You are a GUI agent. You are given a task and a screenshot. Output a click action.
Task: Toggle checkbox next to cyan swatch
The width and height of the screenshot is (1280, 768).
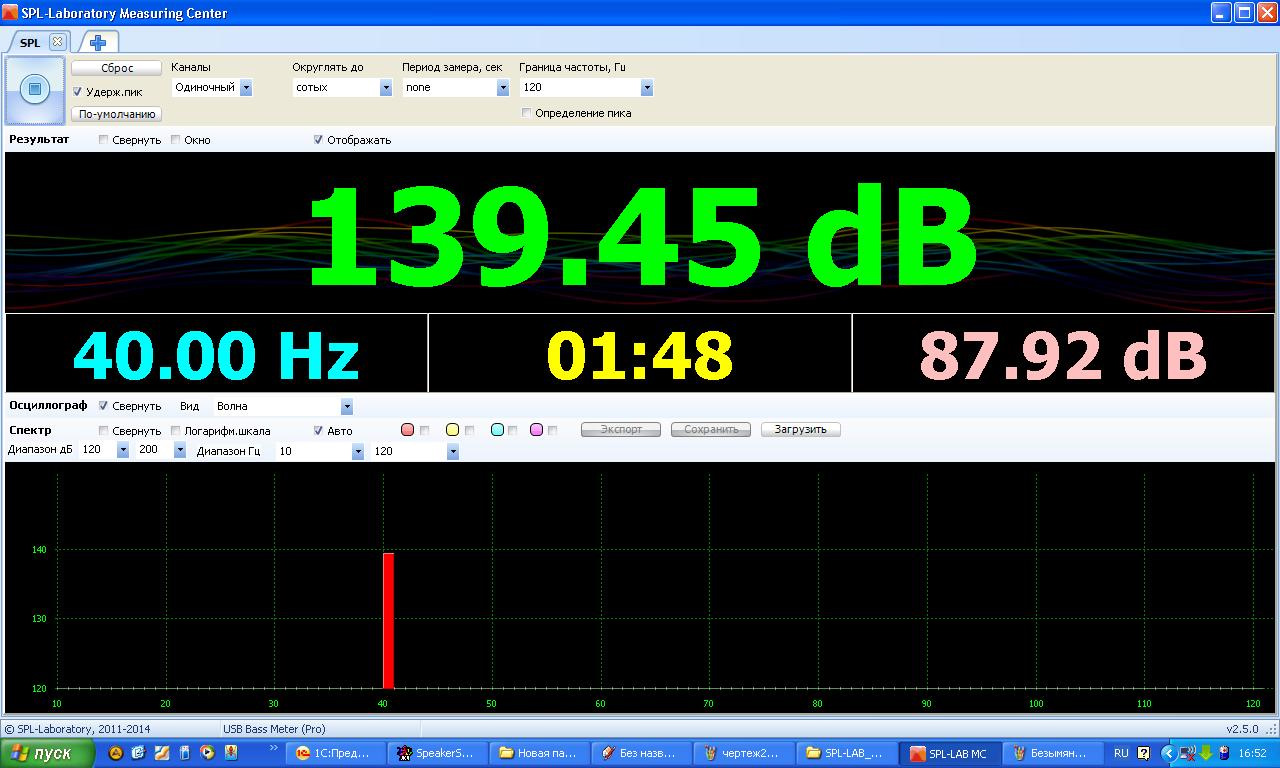[x=513, y=431]
